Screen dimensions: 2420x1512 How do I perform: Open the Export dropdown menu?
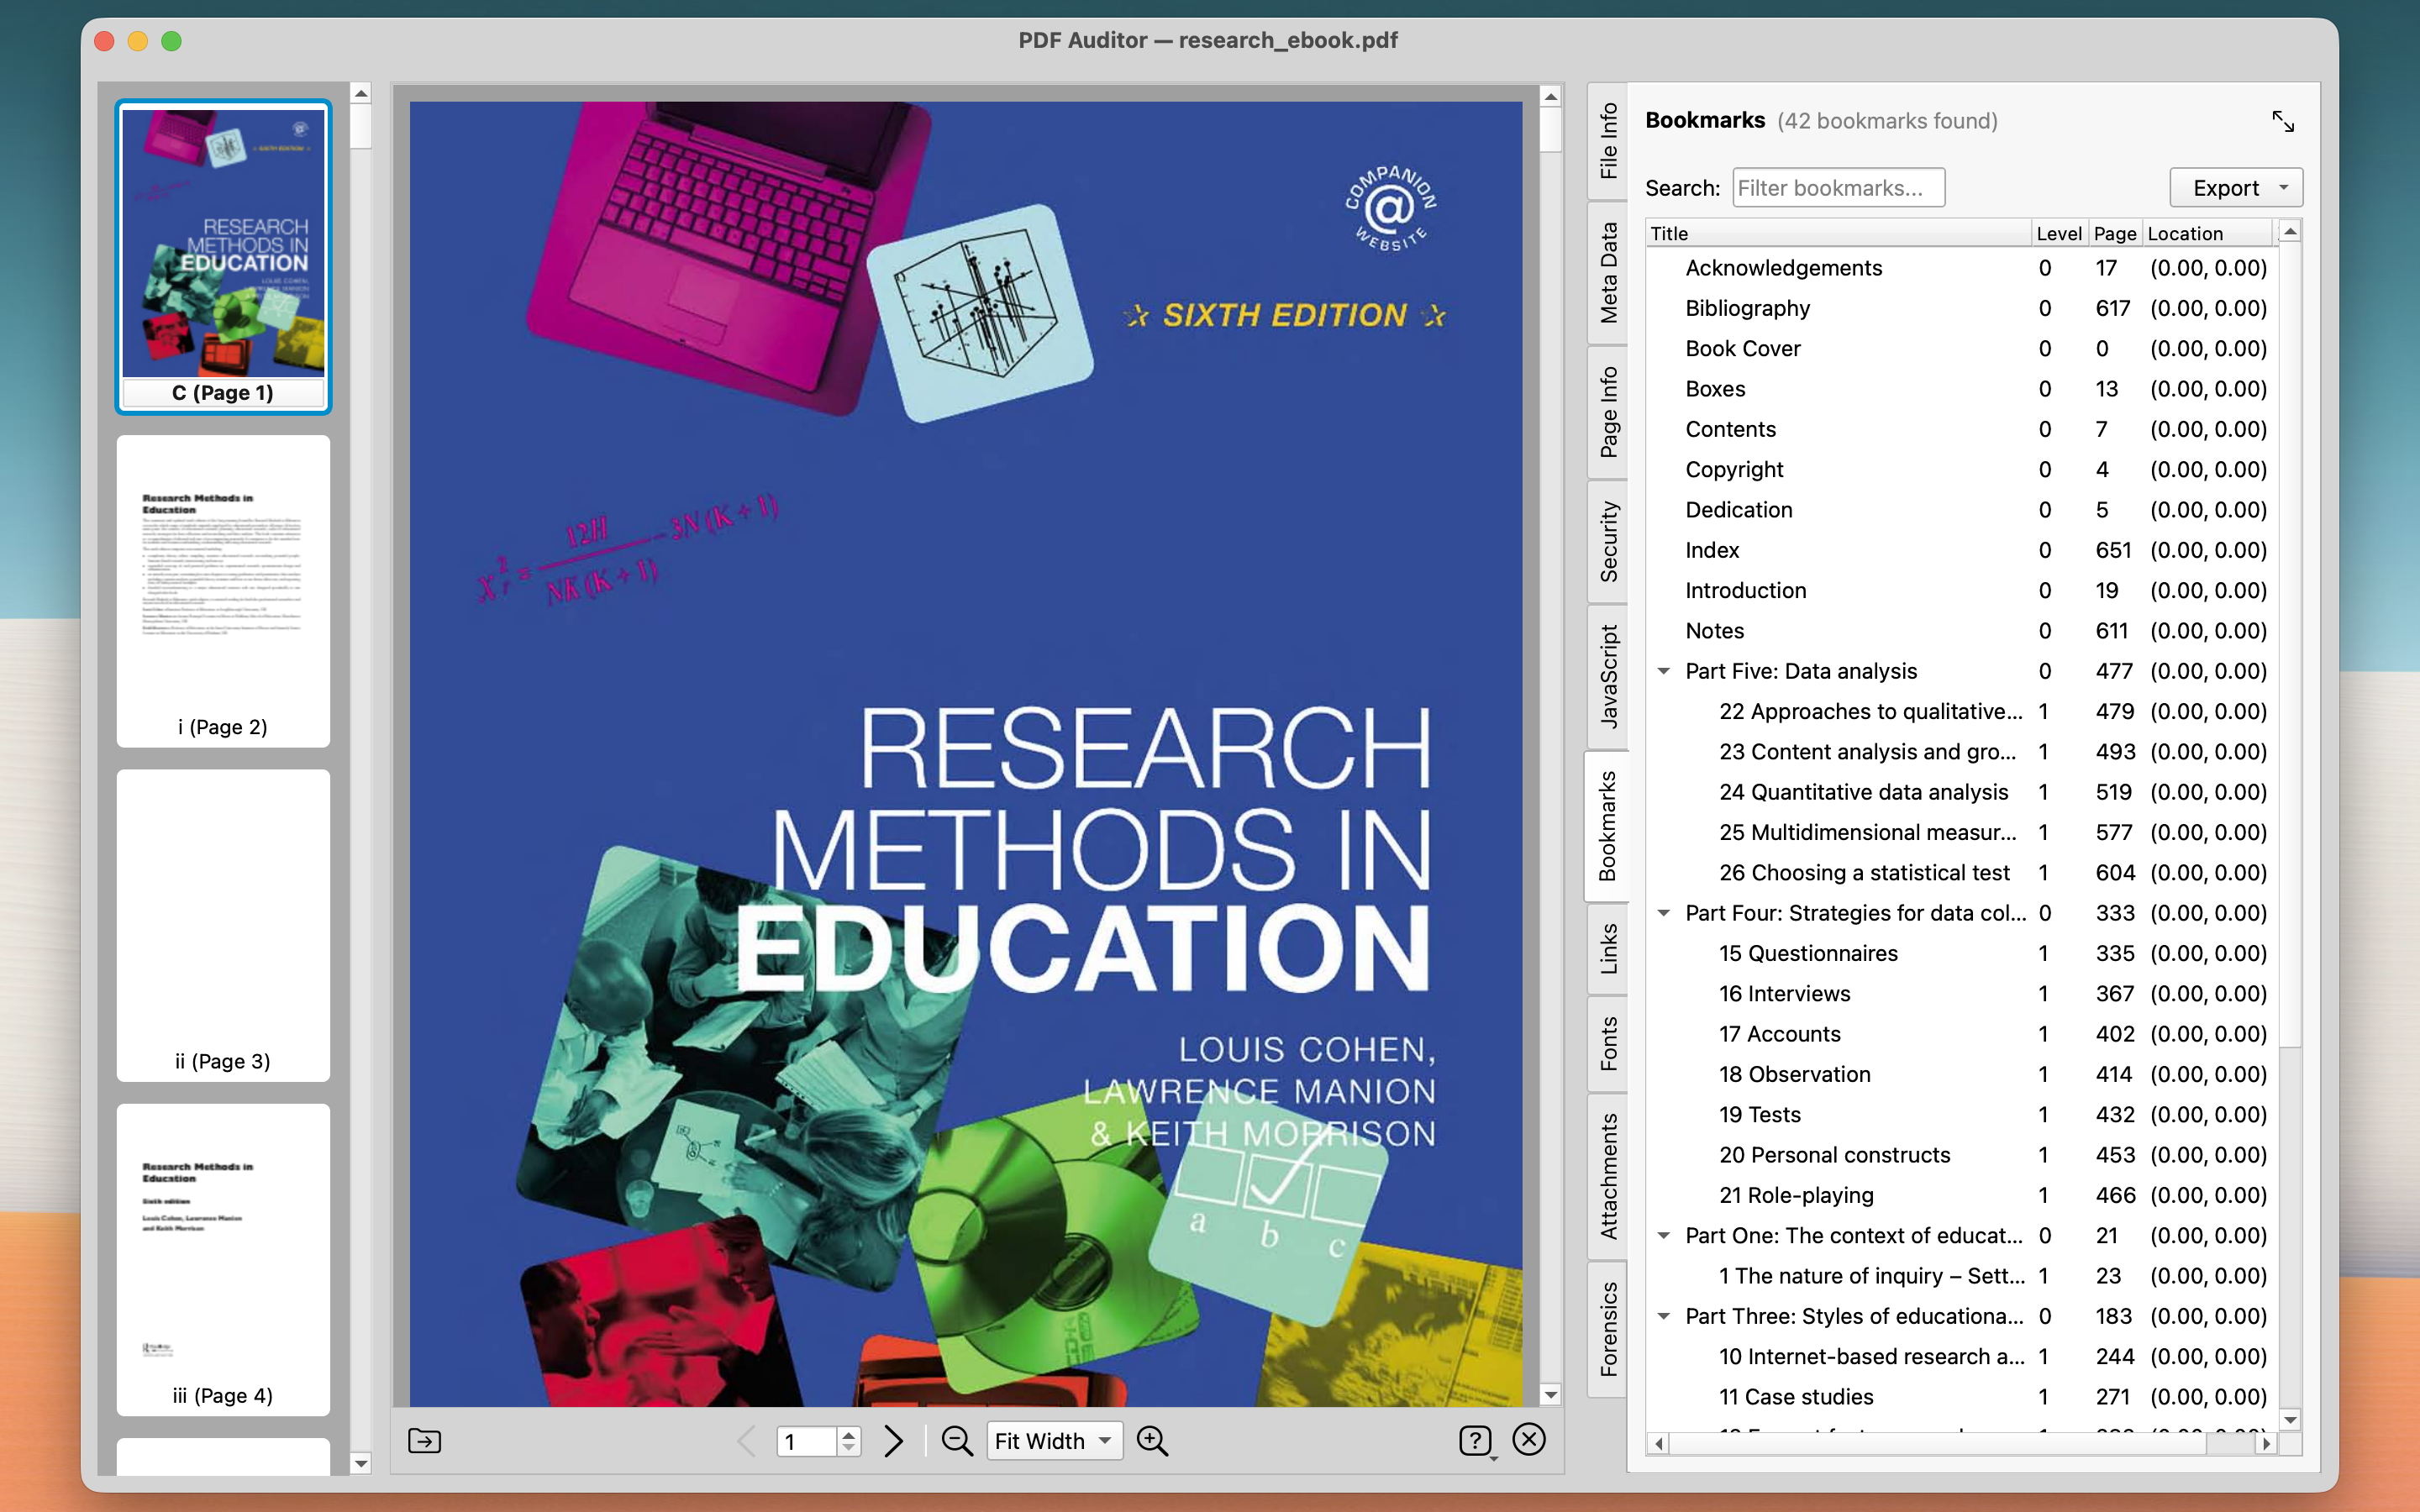pyautogui.click(x=2235, y=187)
